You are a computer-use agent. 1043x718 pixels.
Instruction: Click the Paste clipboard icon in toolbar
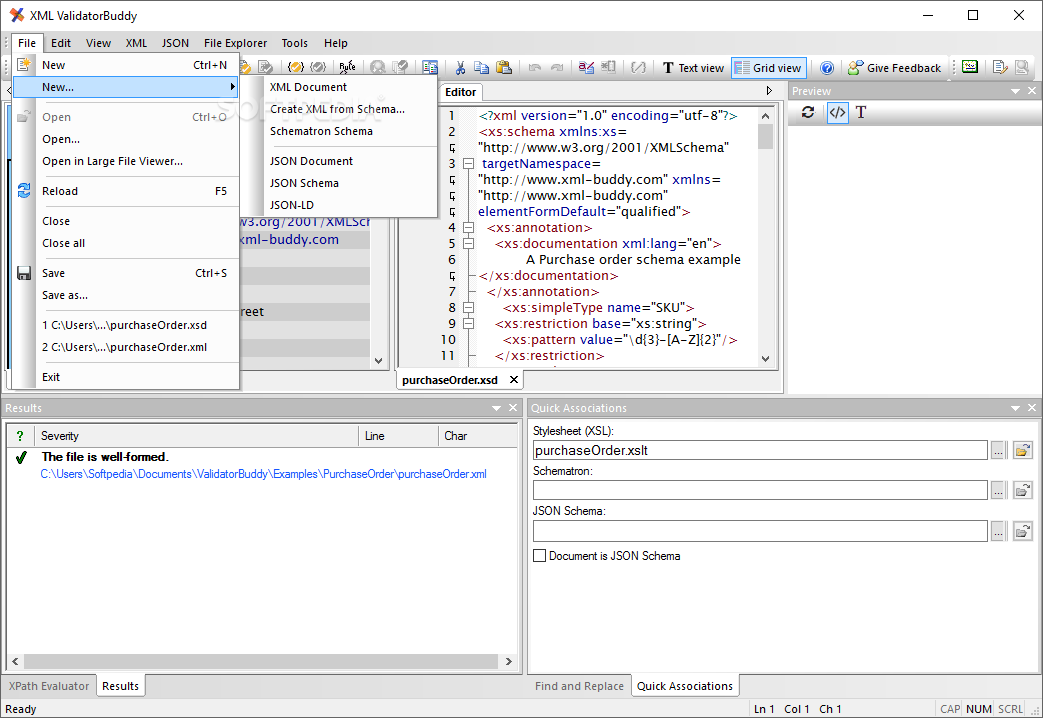pyautogui.click(x=504, y=67)
